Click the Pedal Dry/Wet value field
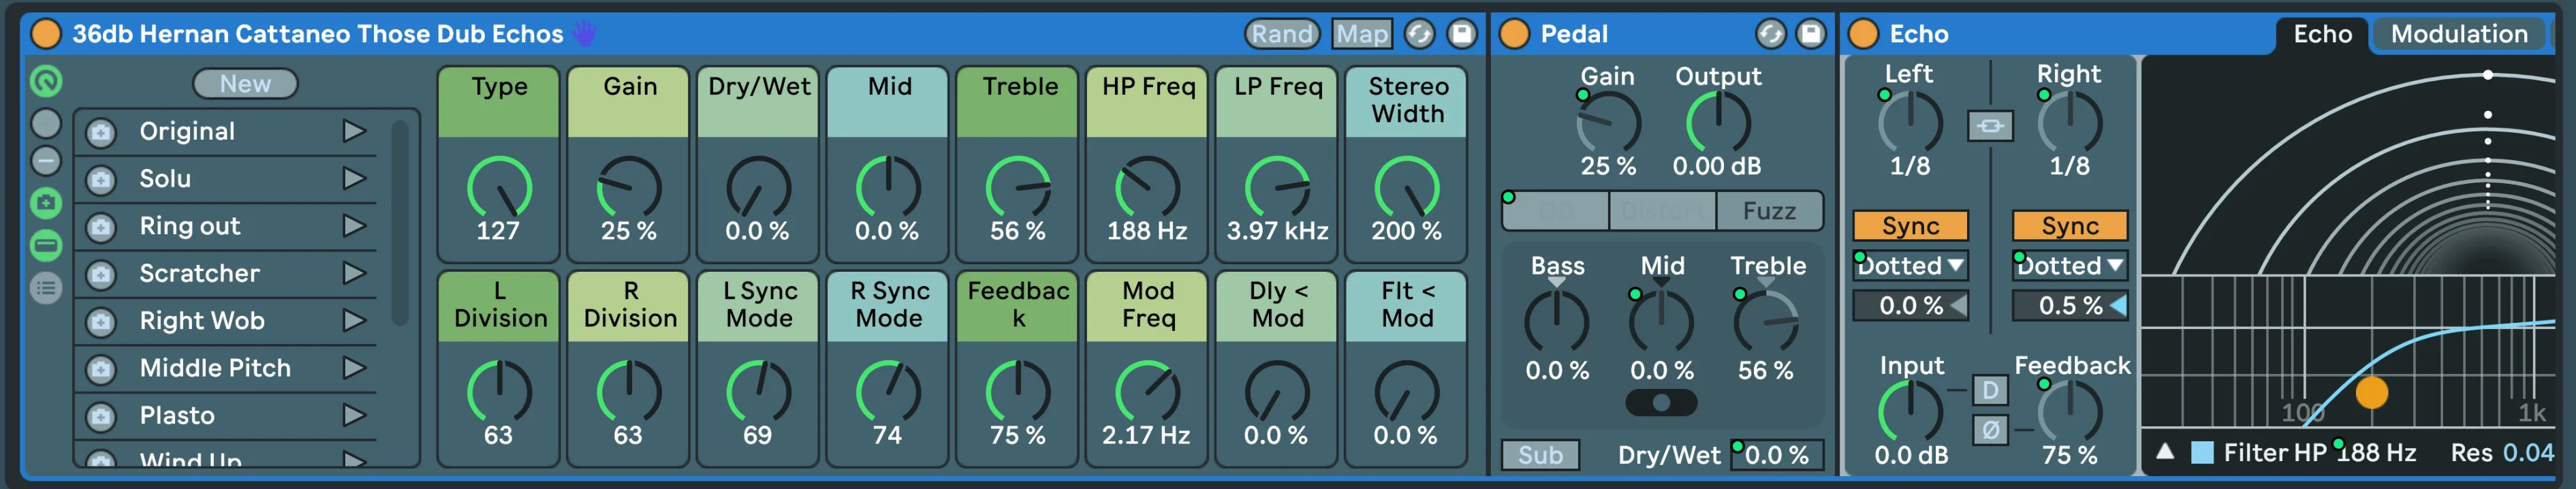This screenshot has height=489, width=2576. 1777,455
